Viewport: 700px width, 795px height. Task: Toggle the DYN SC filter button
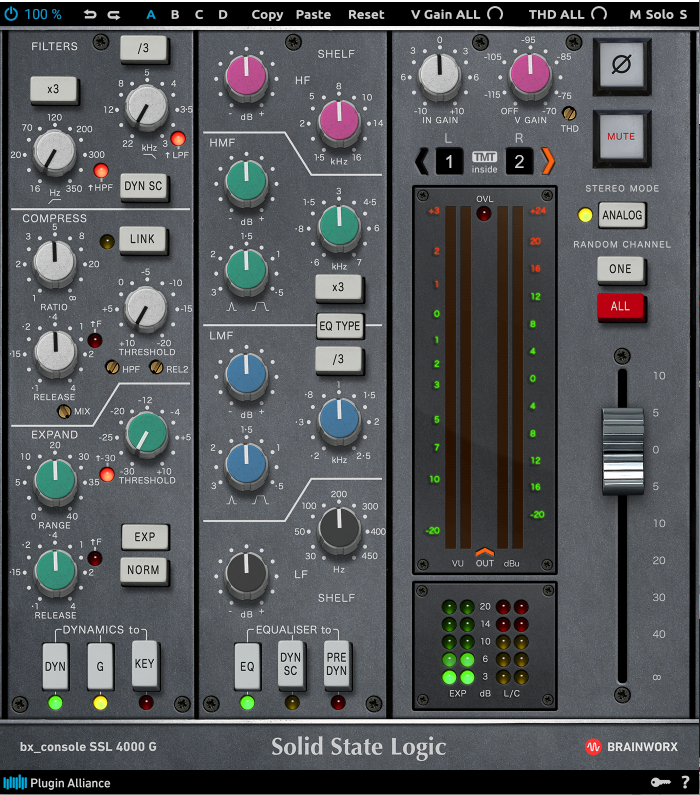coord(143,187)
